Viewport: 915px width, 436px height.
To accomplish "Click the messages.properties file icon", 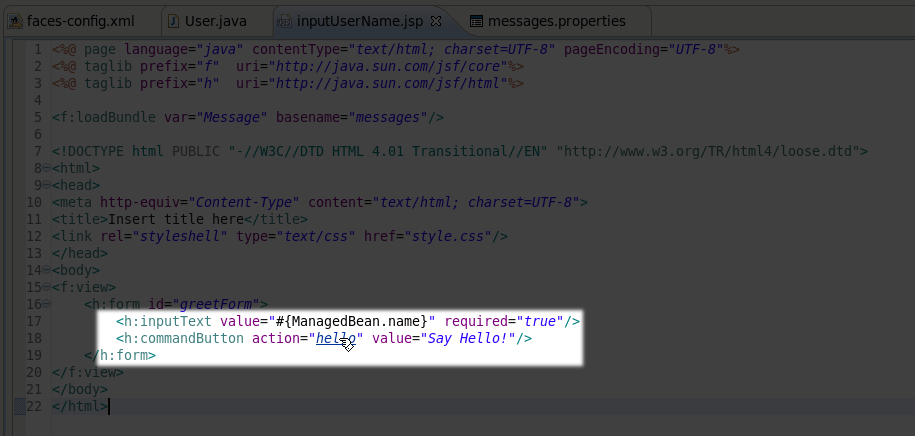I will [x=476, y=21].
